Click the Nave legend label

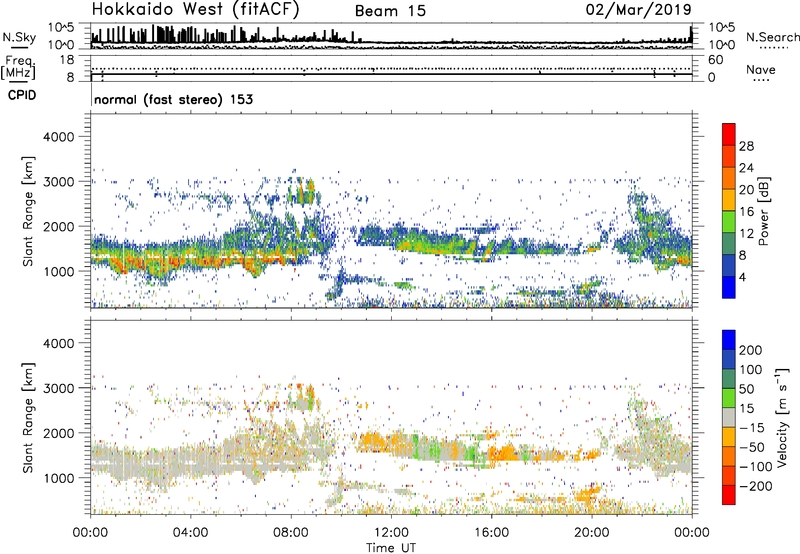tap(761, 69)
